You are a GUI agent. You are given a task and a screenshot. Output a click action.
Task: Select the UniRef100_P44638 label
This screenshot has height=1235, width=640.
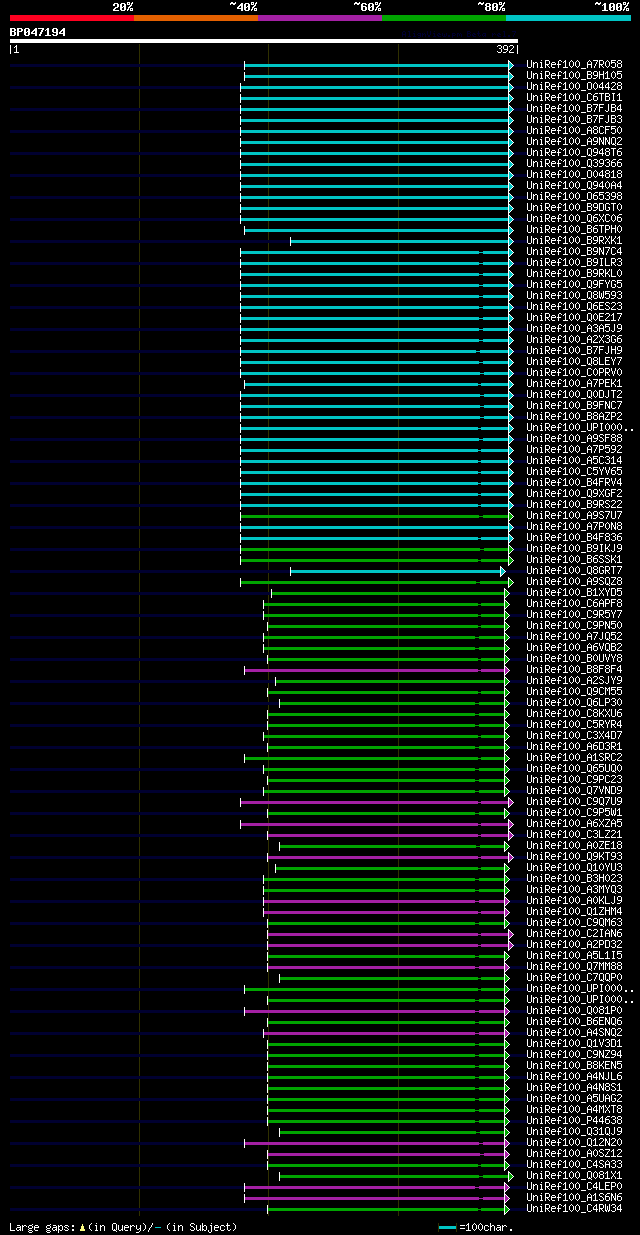pyautogui.click(x=574, y=1120)
